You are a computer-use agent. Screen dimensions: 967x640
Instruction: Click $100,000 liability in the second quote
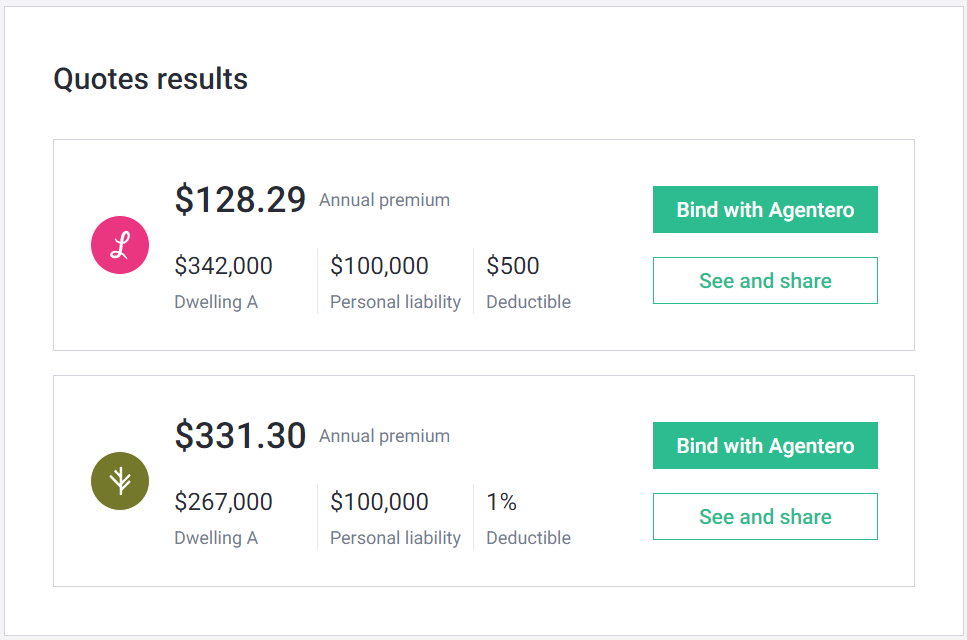pos(379,502)
